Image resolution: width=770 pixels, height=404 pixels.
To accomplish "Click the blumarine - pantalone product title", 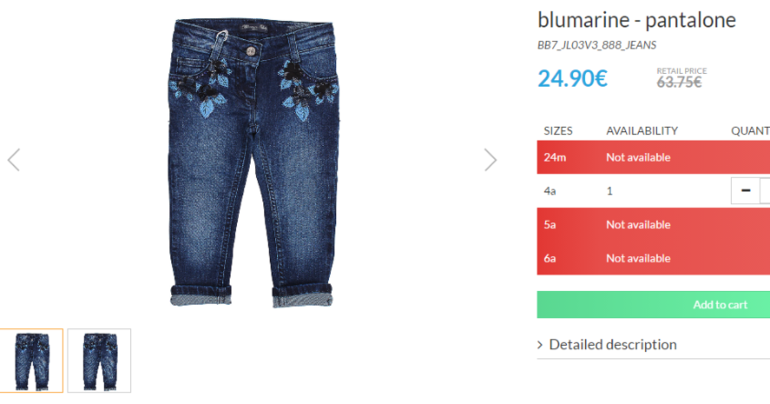I will point(636,20).
